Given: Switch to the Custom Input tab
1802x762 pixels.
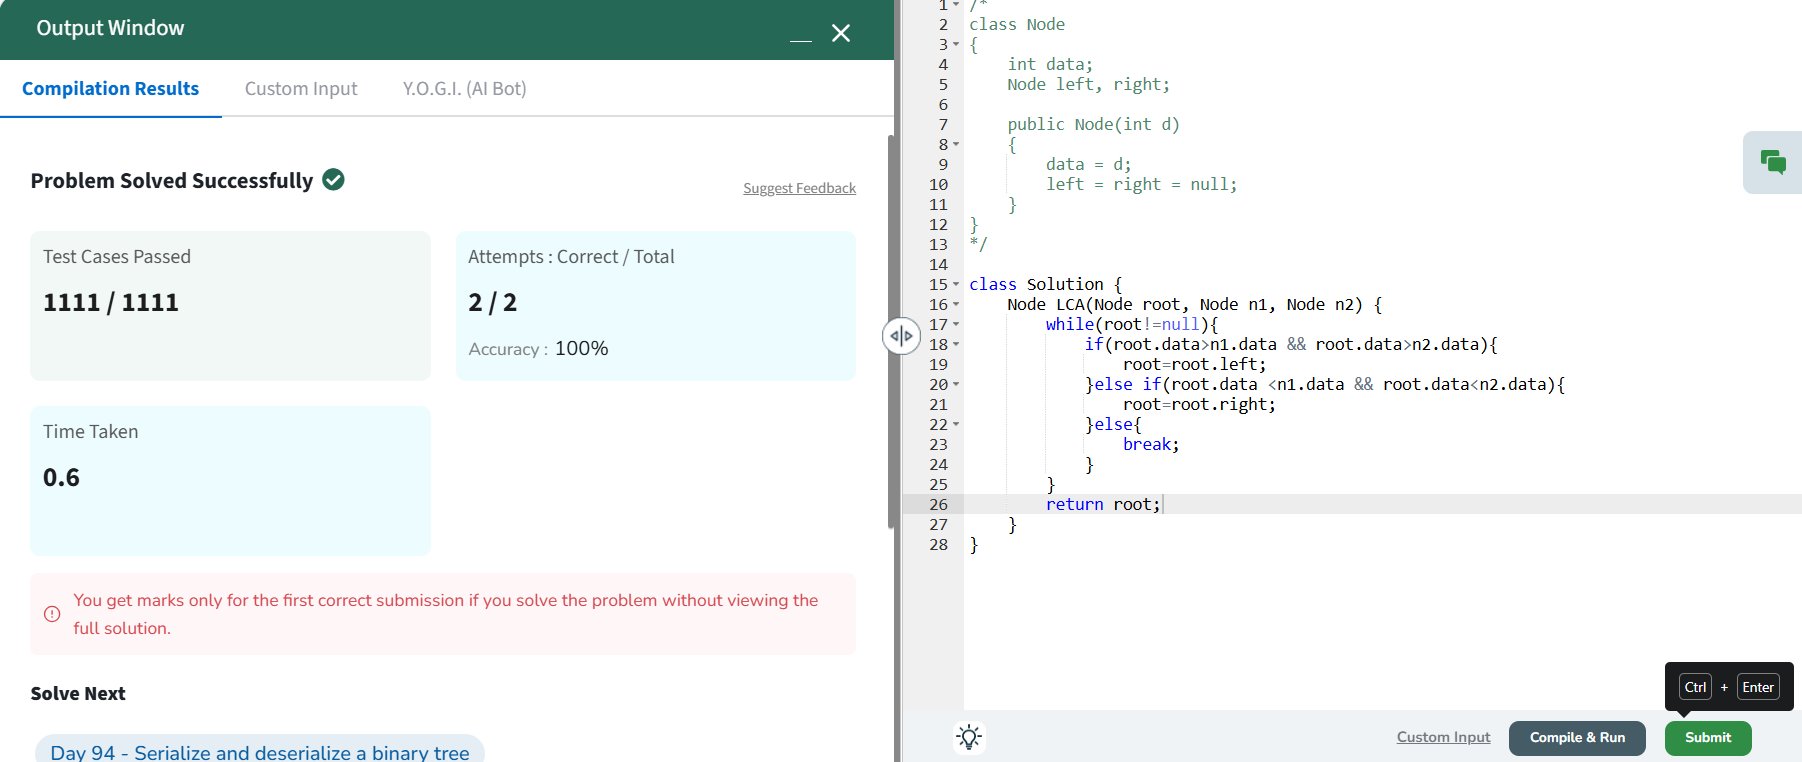Looking at the screenshot, I should click(x=301, y=89).
